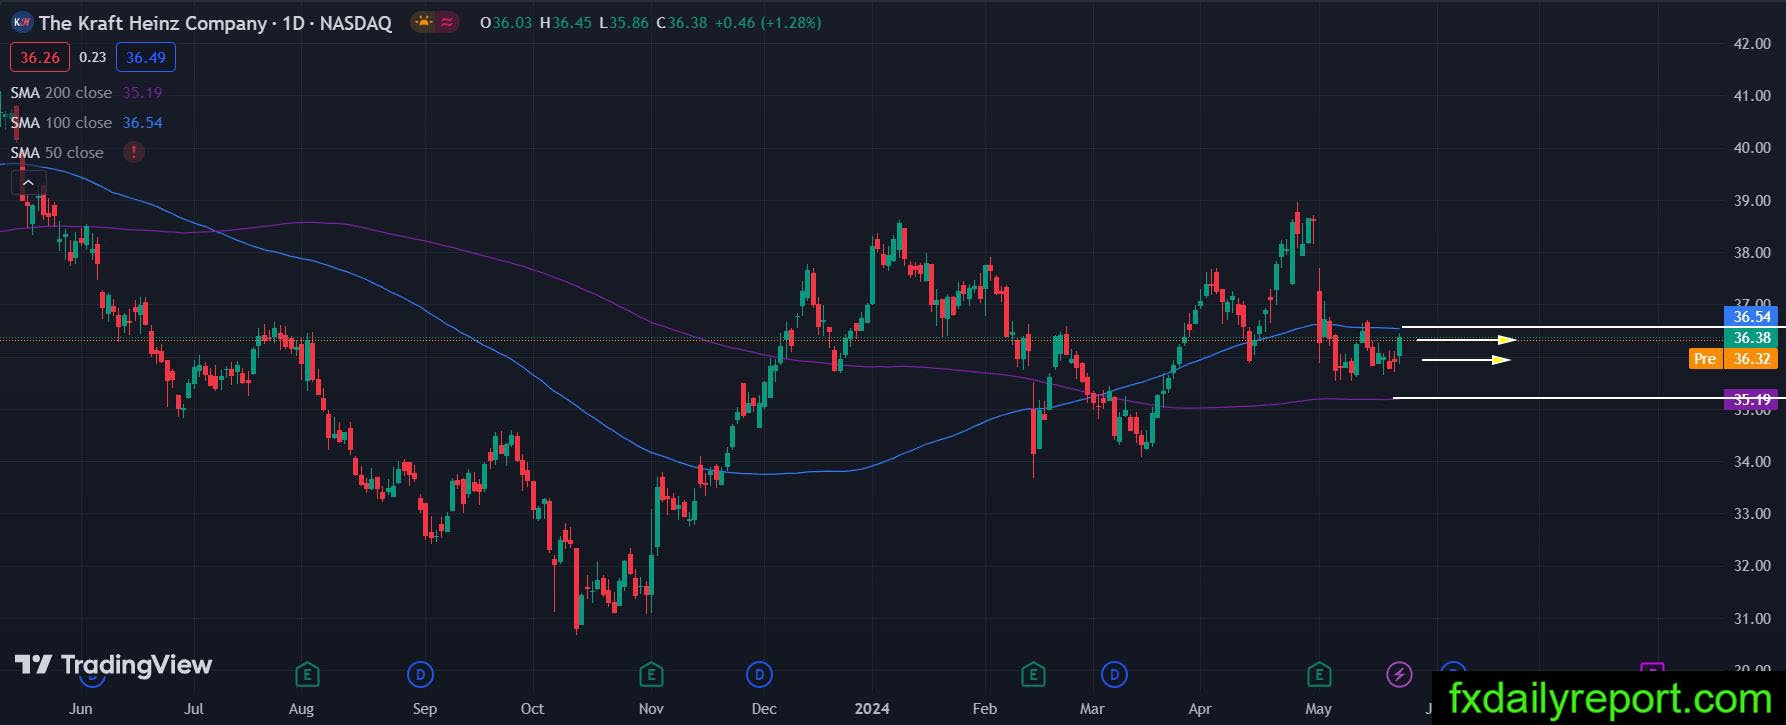Image resolution: width=1786 pixels, height=725 pixels.
Task: Open the earnings marker right of Feb
Action: tap(1033, 675)
